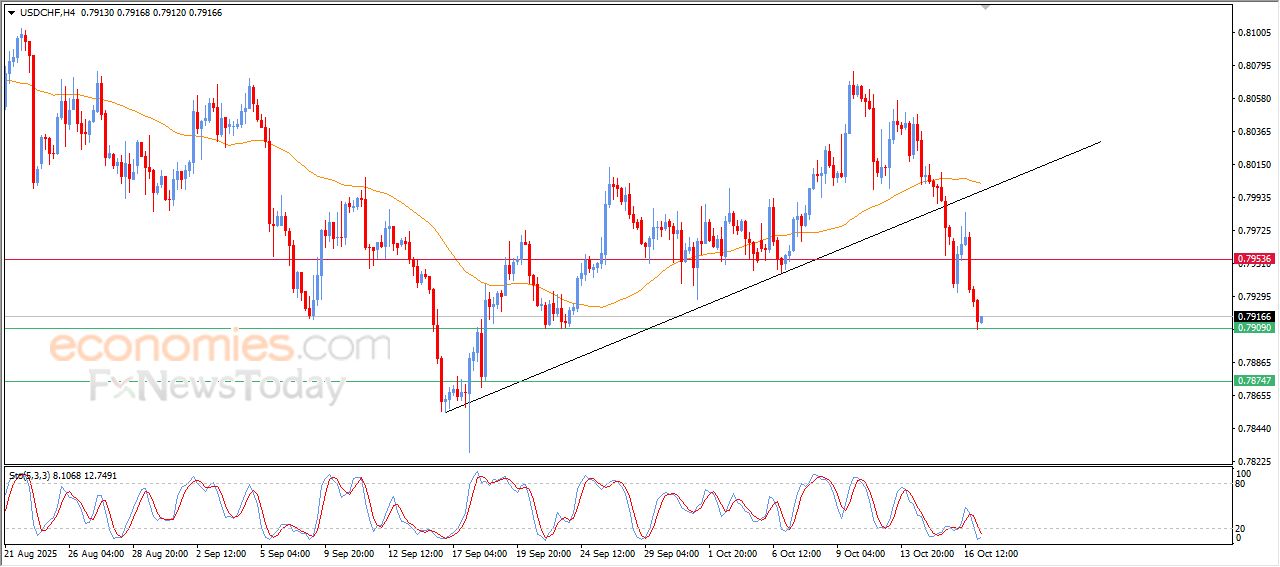Click the economies.com watermark logo
The image size is (1280, 567).
220,347
